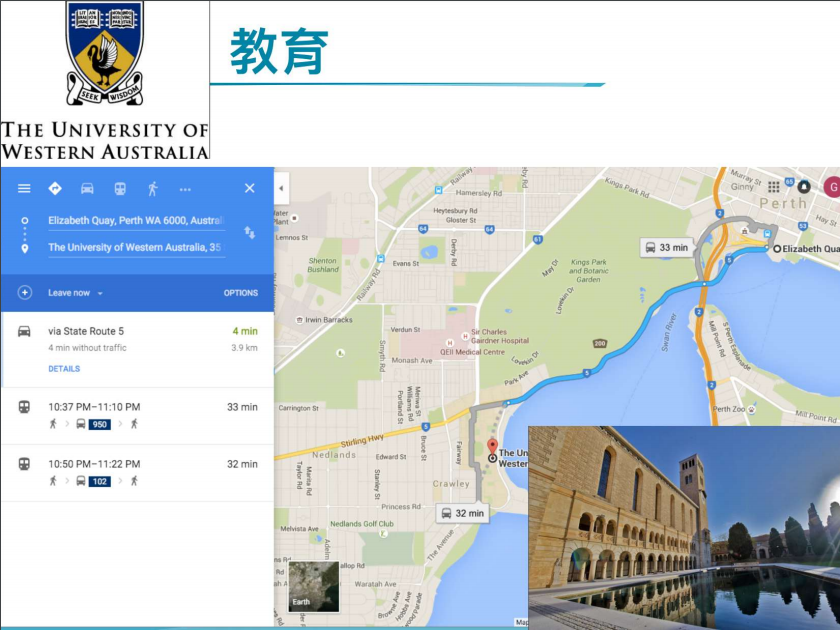Open Google notifications bell
840x630 pixels.
(804, 186)
